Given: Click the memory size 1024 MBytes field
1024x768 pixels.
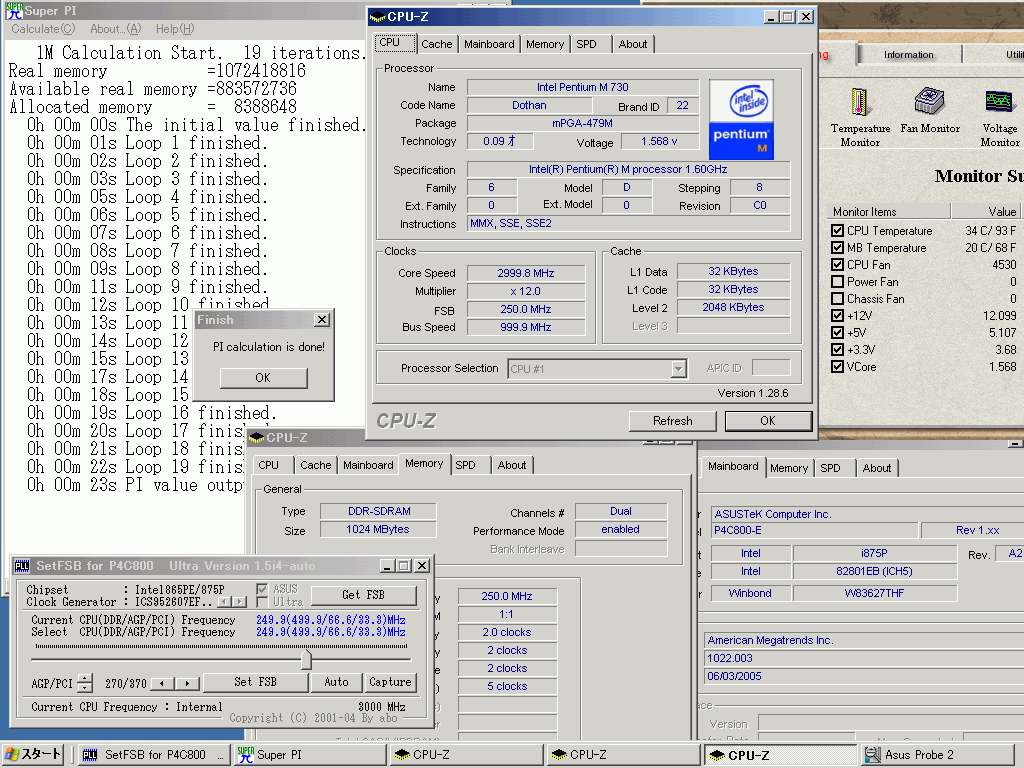Looking at the screenshot, I should [377, 530].
